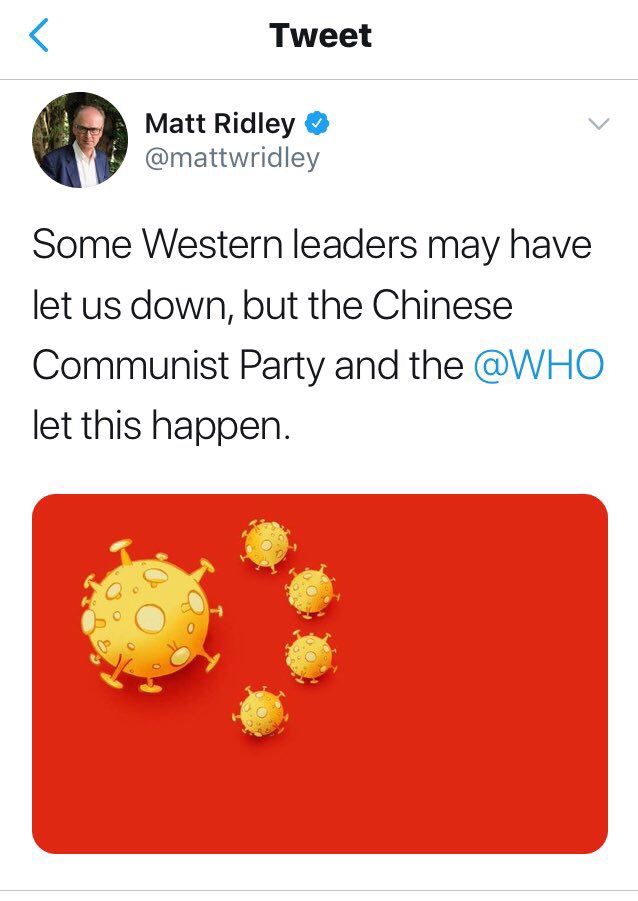This screenshot has height=901, width=638.
Task: Click the second small coronavirus graphic
Action: pyautogui.click(x=312, y=591)
